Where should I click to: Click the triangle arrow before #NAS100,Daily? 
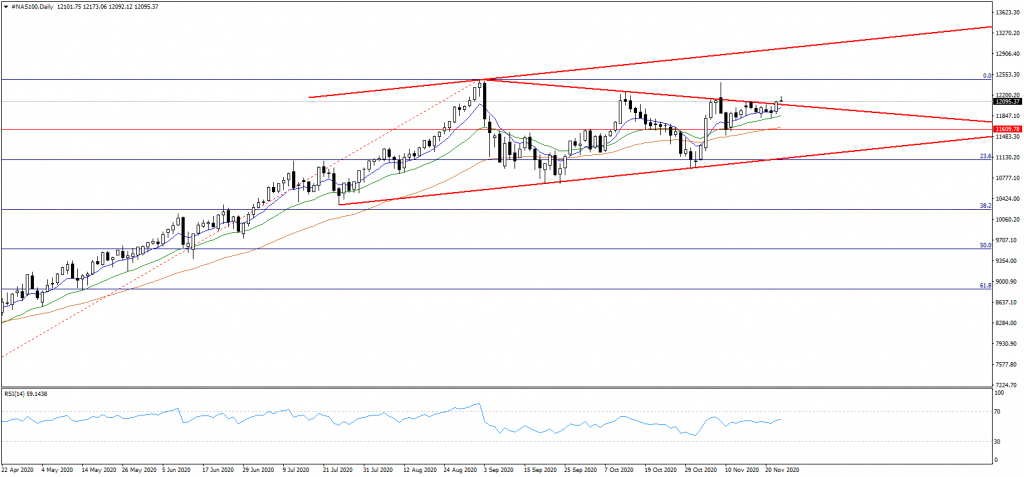(4, 5)
